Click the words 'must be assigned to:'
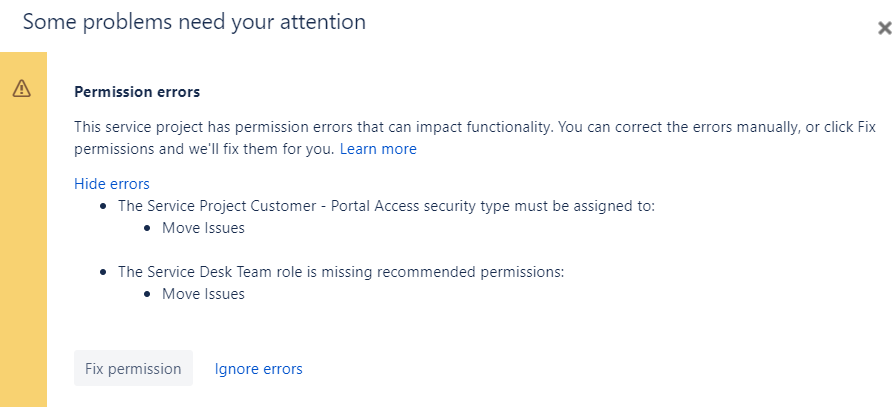892x407 pixels. point(585,206)
